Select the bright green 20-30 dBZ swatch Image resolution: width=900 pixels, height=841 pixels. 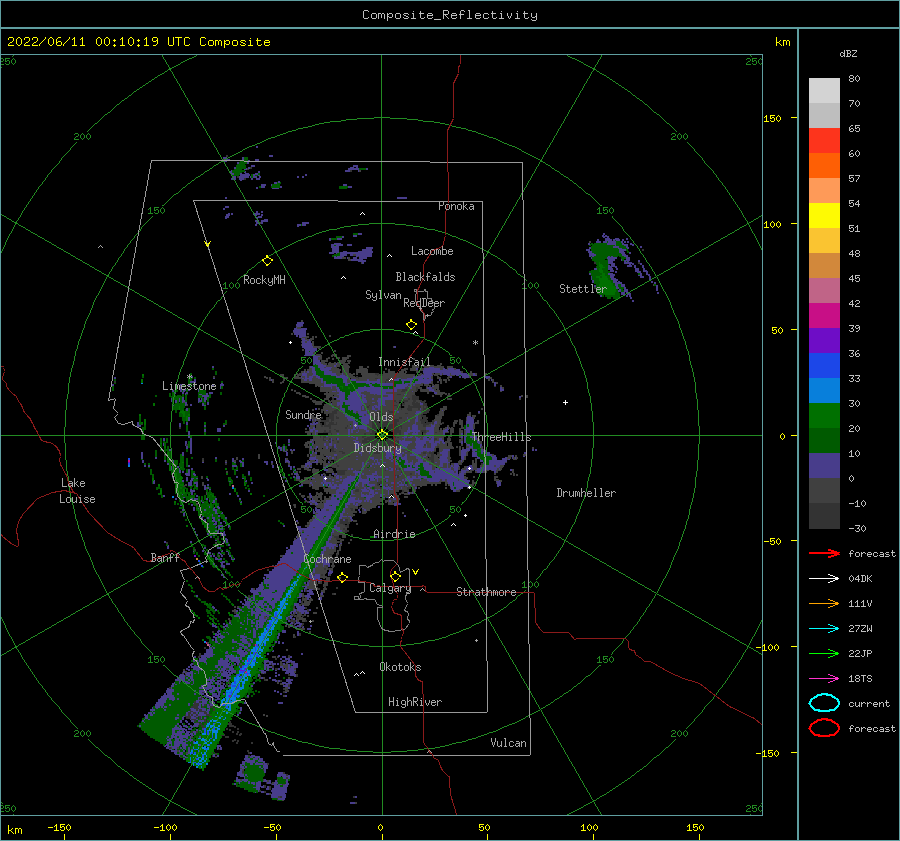tap(824, 416)
